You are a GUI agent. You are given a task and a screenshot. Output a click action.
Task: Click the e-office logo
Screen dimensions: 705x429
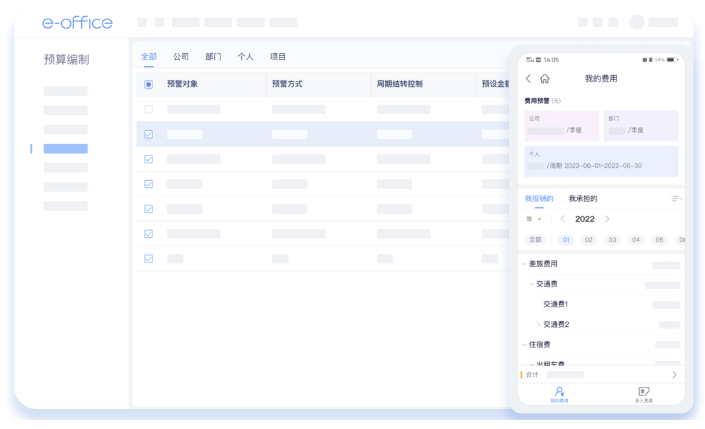(77, 22)
